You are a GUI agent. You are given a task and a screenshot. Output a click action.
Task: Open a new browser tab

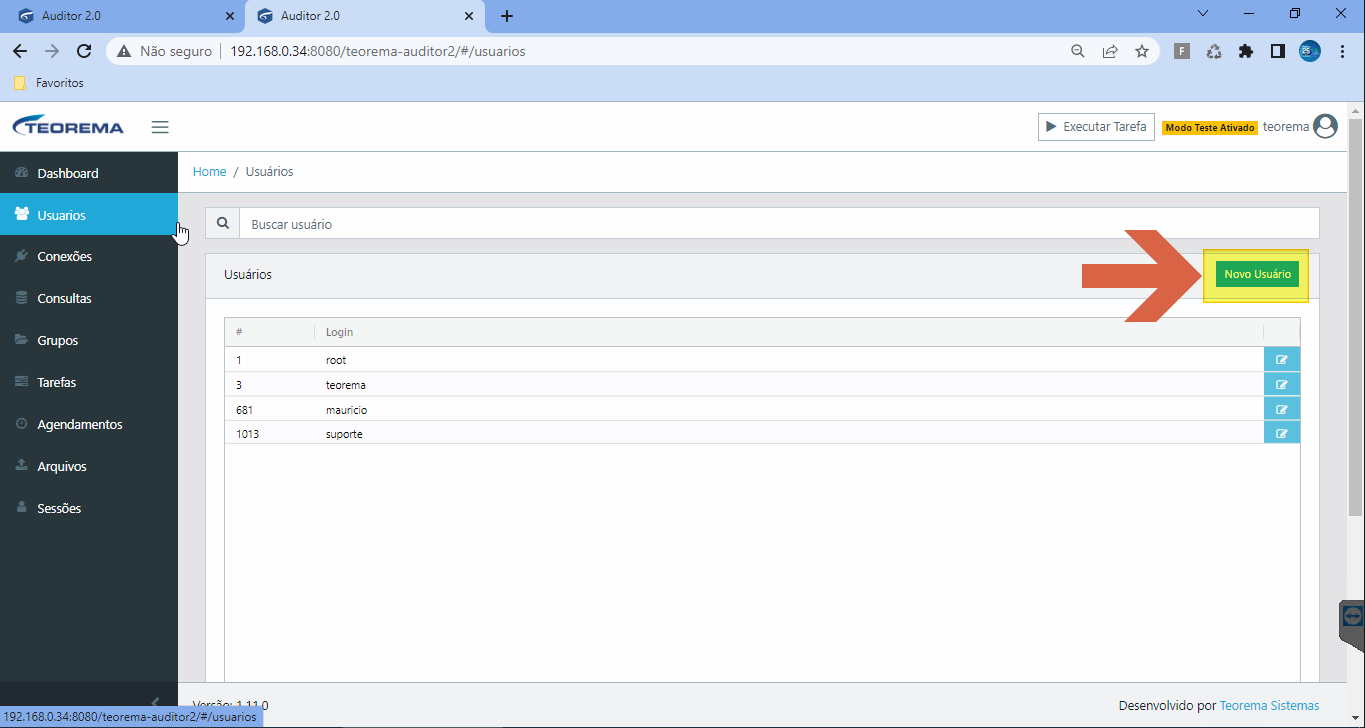(x=507, y=16)
